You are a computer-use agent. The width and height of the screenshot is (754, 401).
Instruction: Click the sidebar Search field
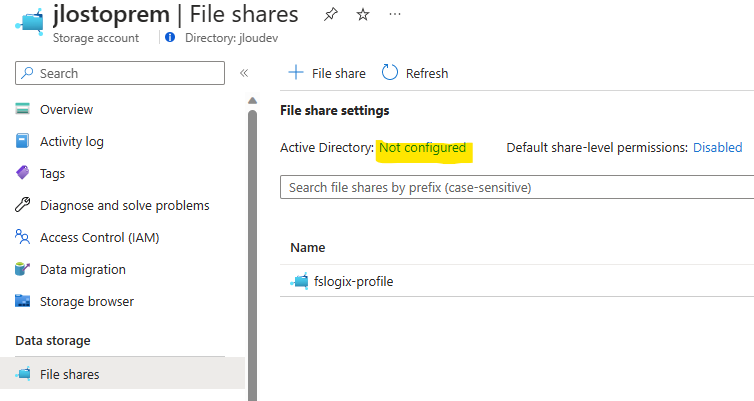(x=120, y=73)
